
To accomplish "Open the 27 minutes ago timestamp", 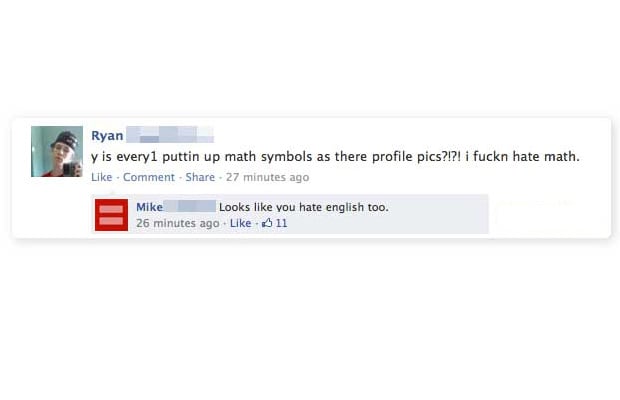I will [267, 177].
